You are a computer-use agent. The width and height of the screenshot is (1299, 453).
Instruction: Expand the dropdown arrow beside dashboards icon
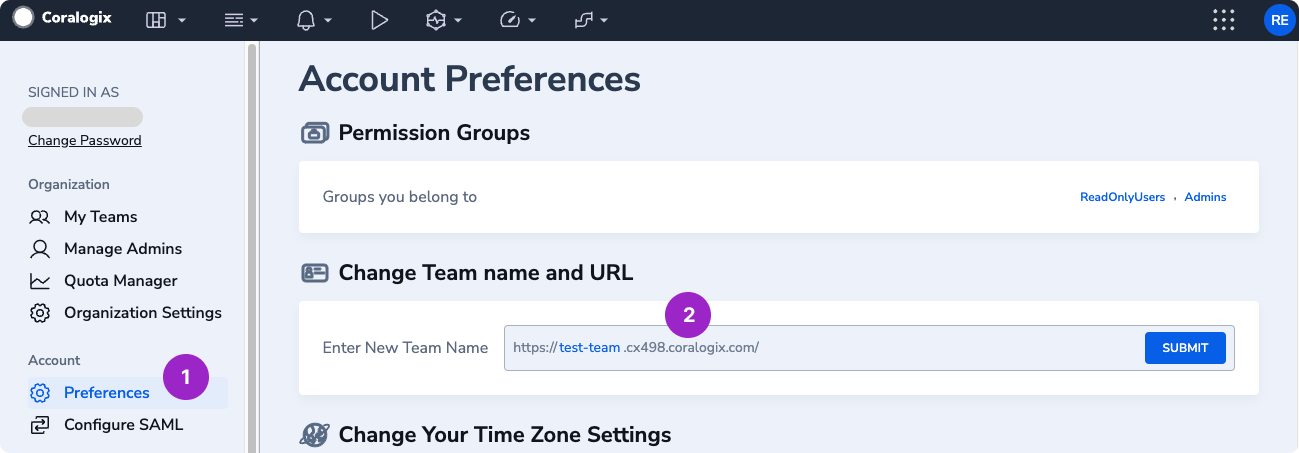[182, 20]
